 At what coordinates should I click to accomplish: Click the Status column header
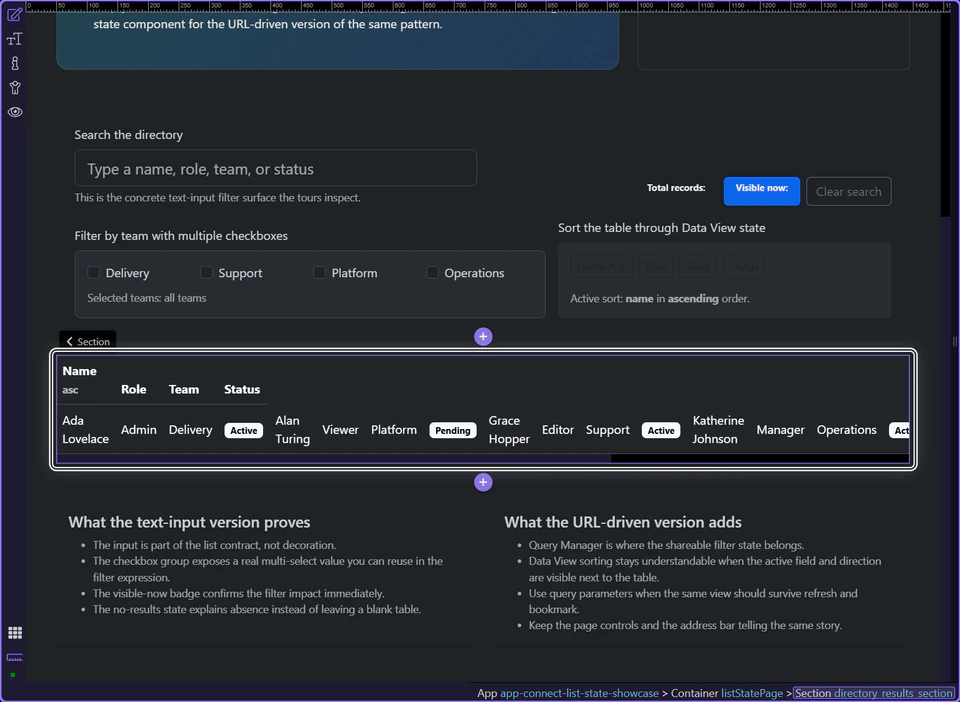pos(242,389)
